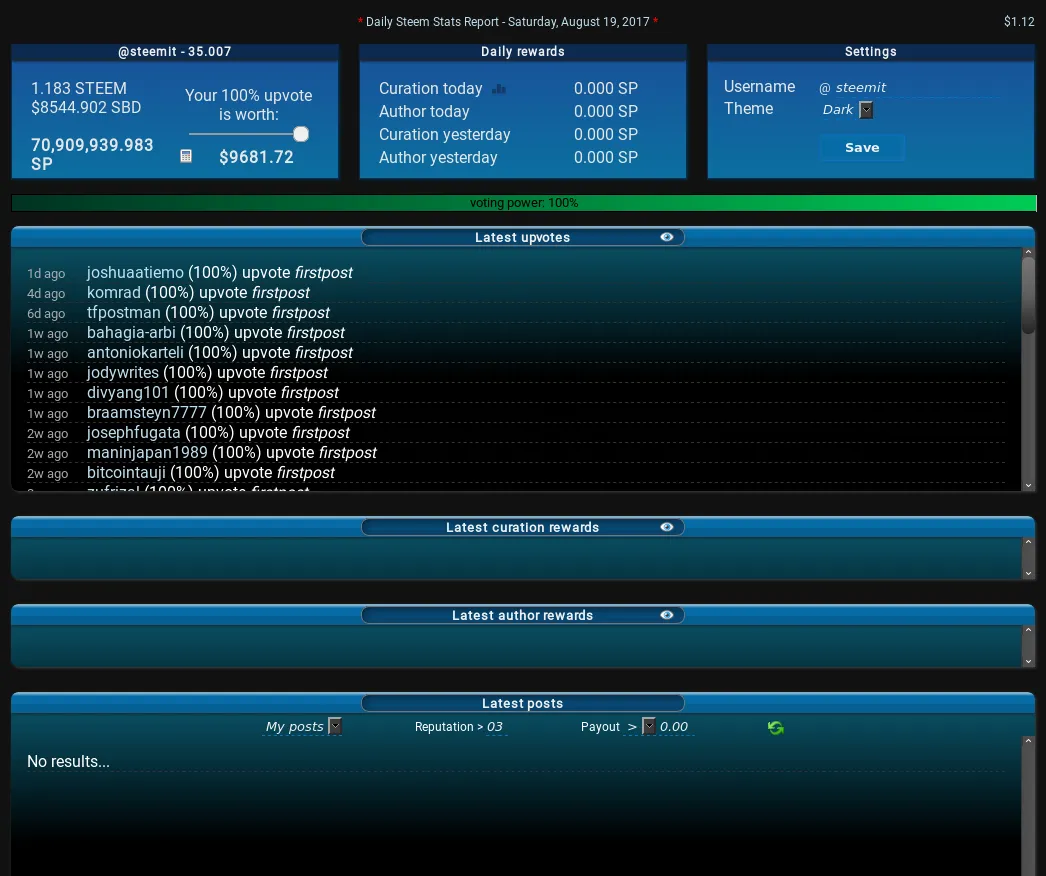Click the Latest upvotes scrollbar thumb
1046x876 pixels.
[1029, 296]
